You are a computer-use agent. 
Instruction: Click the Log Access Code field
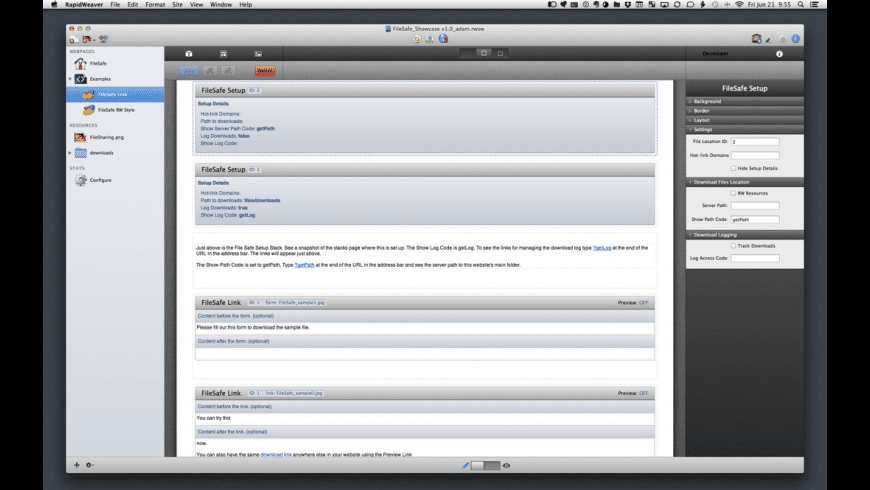tap(755, 258)
